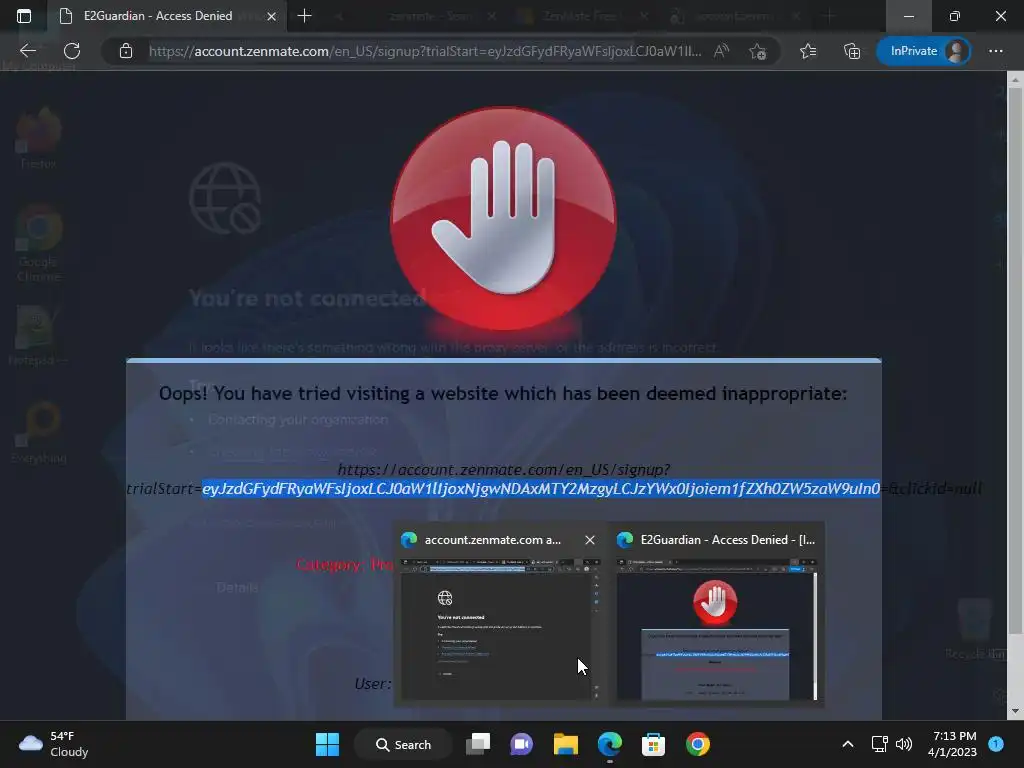Click the Microsoft Edge taskbar icon
This screenshot has width=1024, height=768.
coord(609,744)
